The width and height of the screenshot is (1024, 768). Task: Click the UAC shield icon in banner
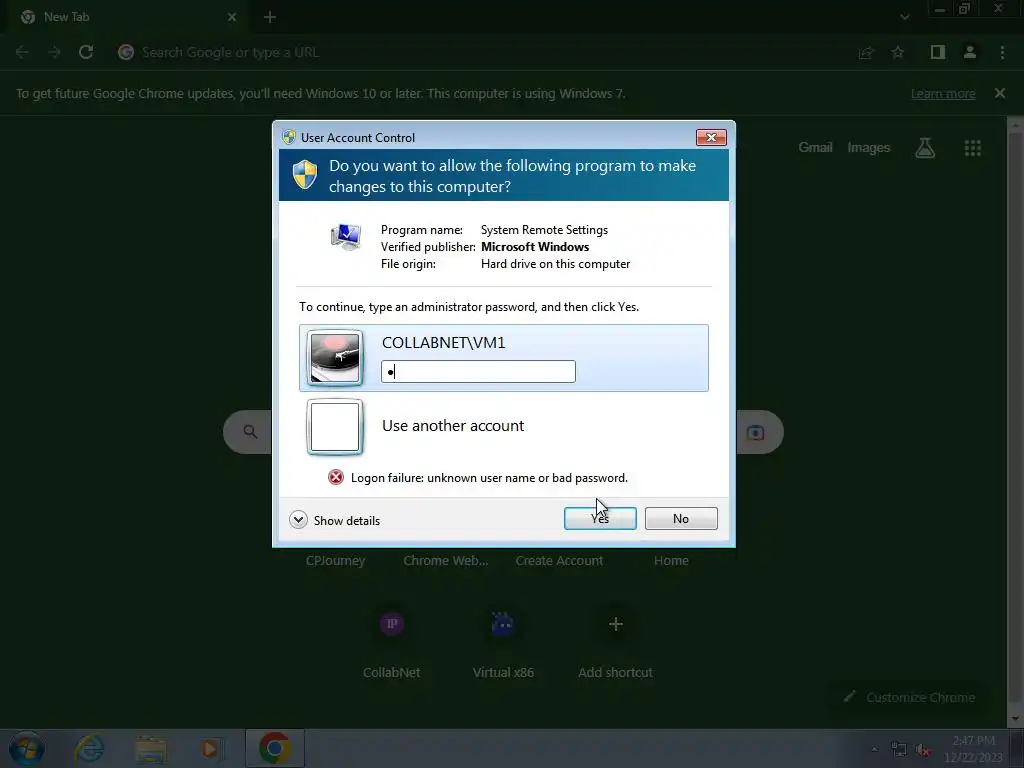(304, 174)
